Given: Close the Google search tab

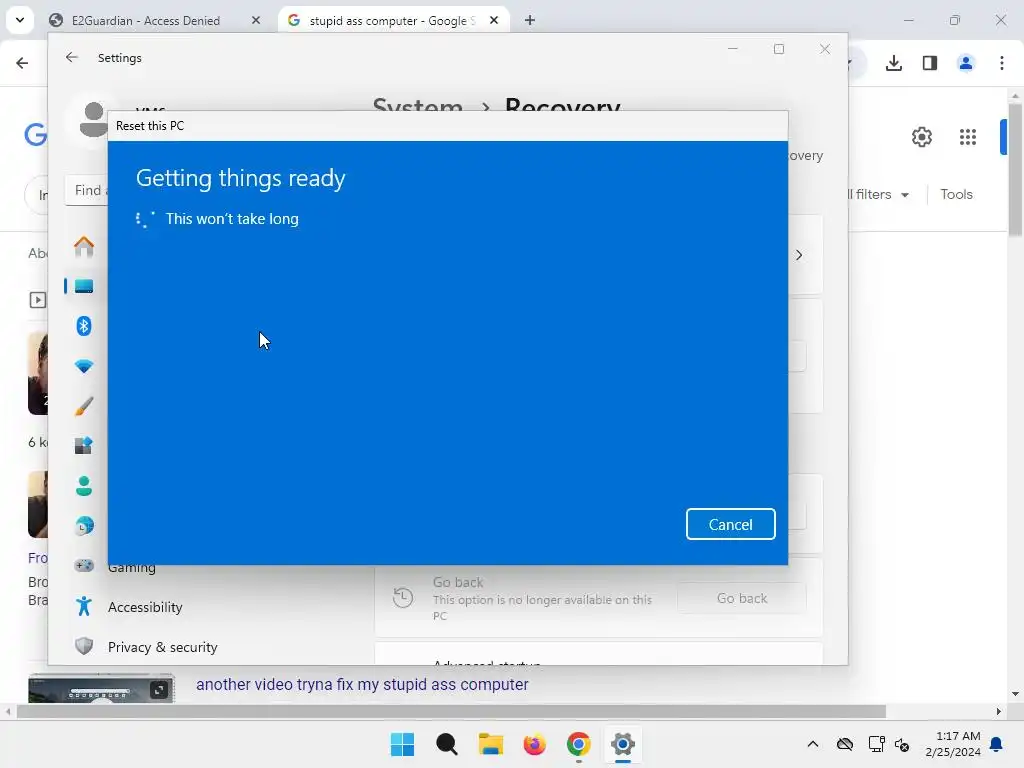Looking at the screenshot, I should (x=494, y=20).
